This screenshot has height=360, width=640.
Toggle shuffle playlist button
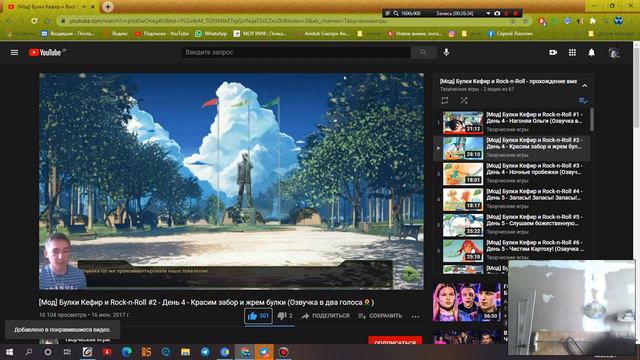[x=464, y=100]
